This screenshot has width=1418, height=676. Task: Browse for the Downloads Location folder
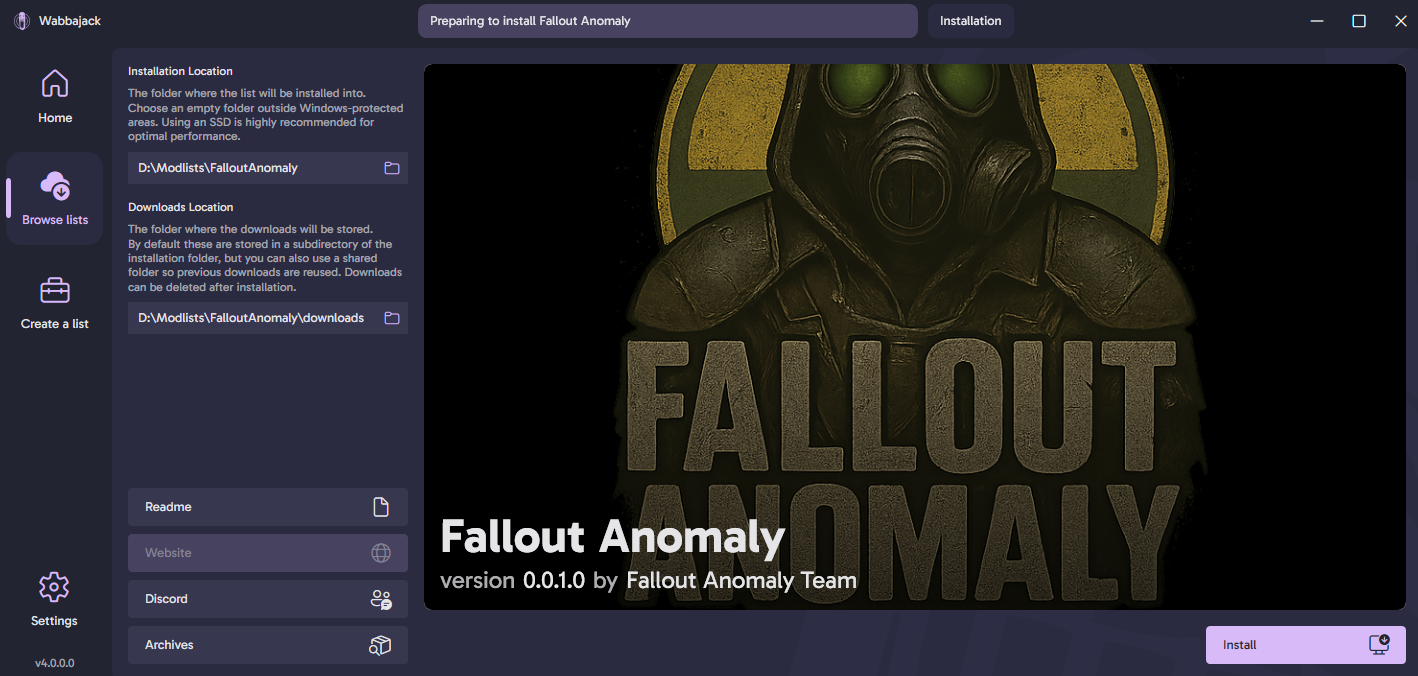pyautogui.click(x=392, y=318)
